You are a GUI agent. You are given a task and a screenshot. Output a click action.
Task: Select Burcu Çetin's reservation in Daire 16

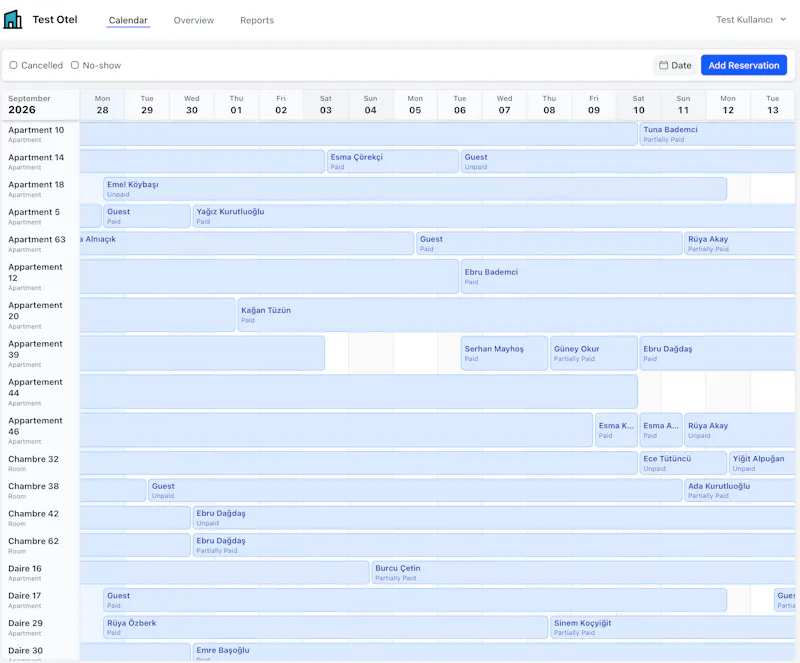pyautogui.click(x=584, y=573)
